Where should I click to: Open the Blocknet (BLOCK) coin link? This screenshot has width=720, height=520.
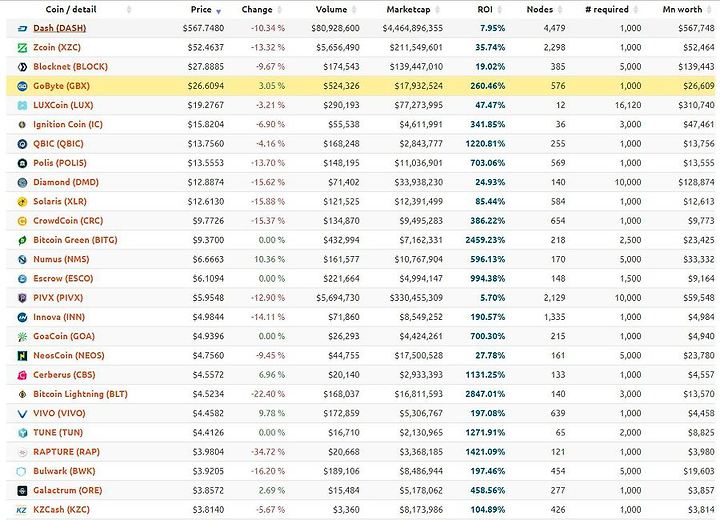70,67
